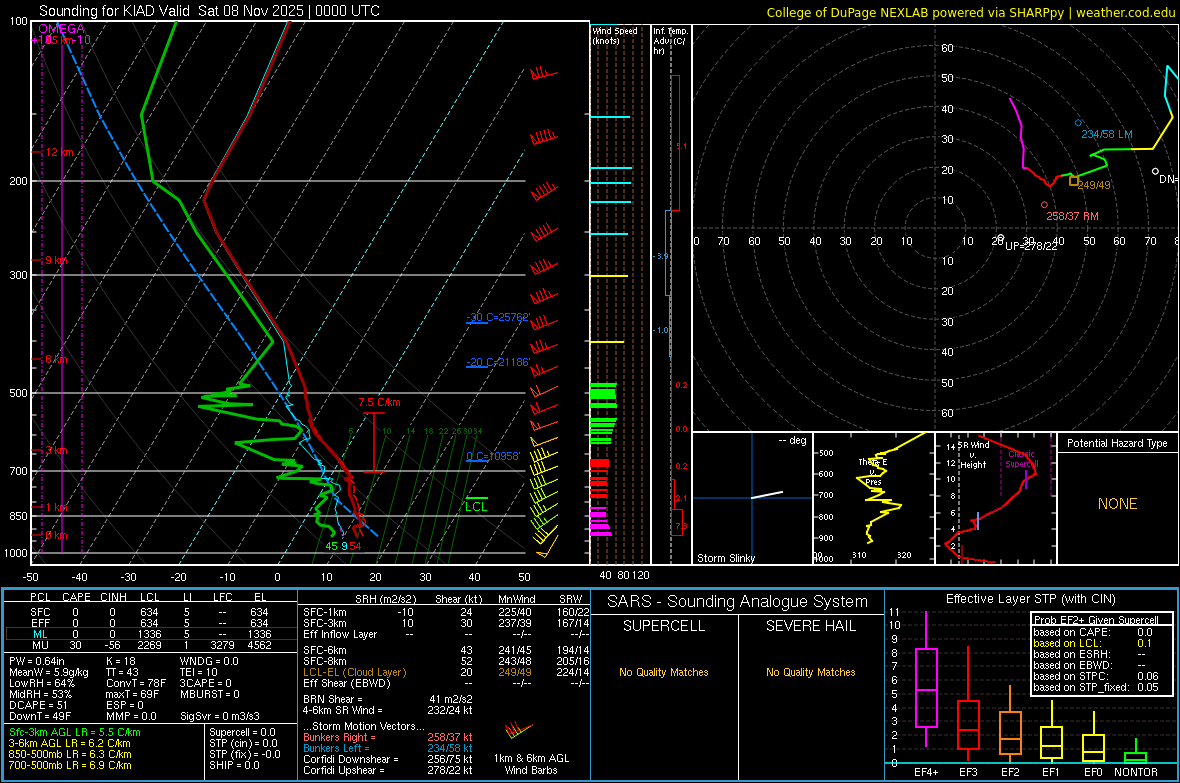Click the yellow 'NONE' hazard type text
This screenshot has width=1180, height=783.
click(x=1118, y=504)
